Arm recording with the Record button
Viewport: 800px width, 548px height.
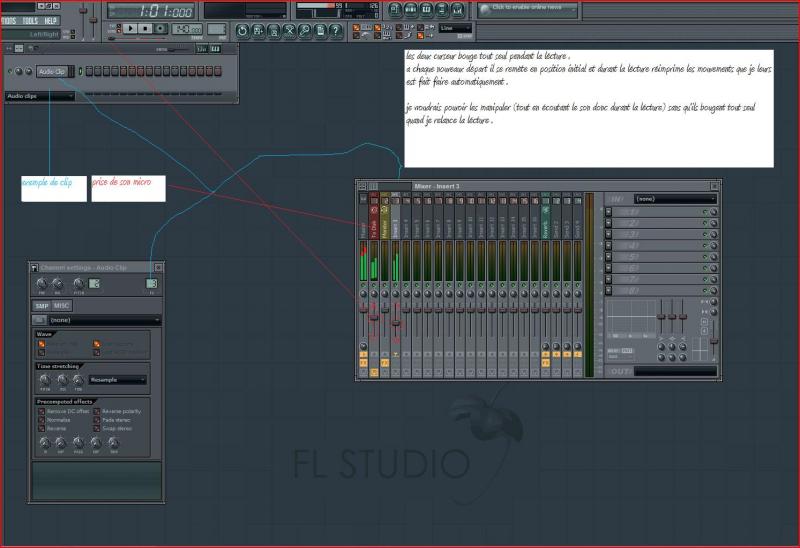pos(161,29)
